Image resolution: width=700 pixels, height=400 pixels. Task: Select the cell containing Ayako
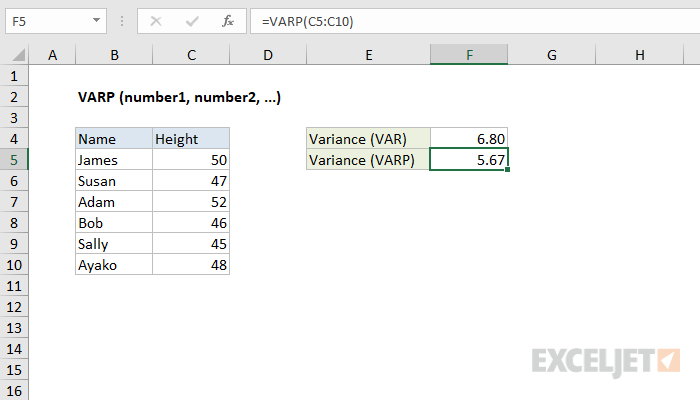point(114,265)
